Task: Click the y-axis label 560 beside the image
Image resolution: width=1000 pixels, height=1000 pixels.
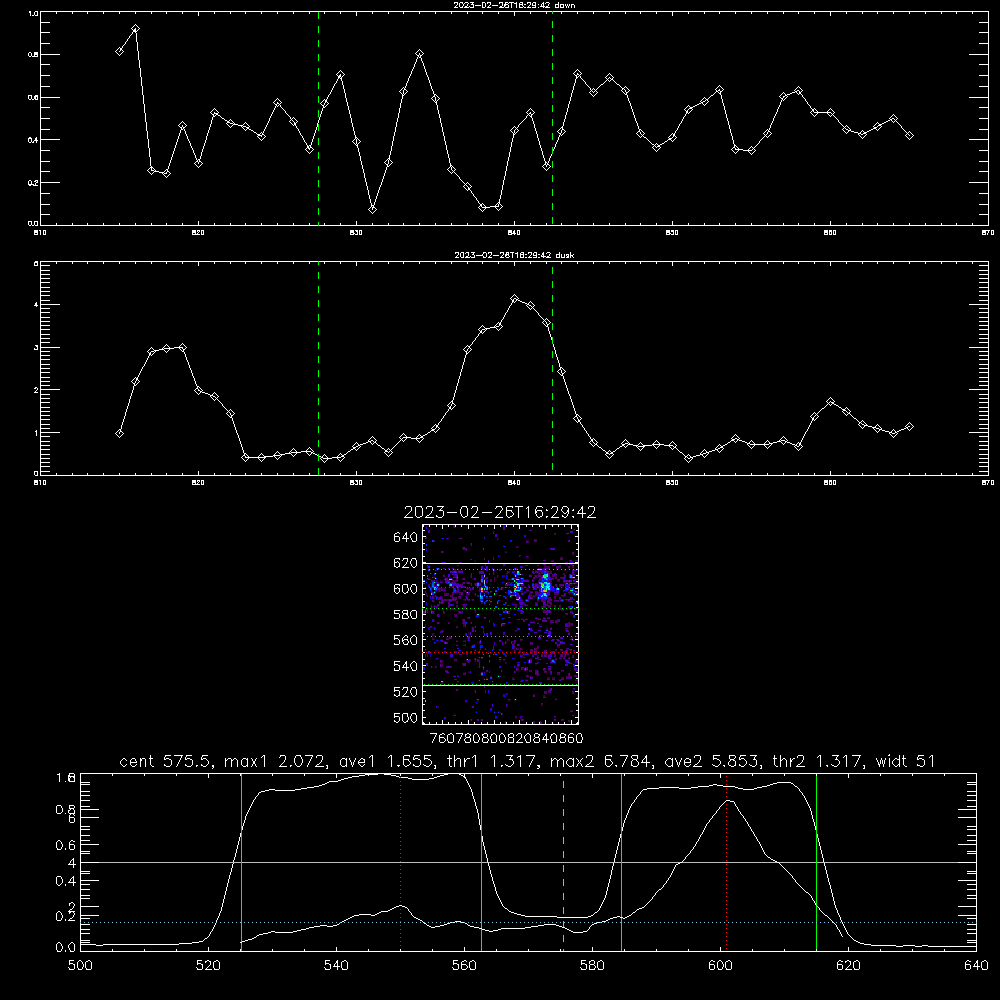Action: [406, 640]
